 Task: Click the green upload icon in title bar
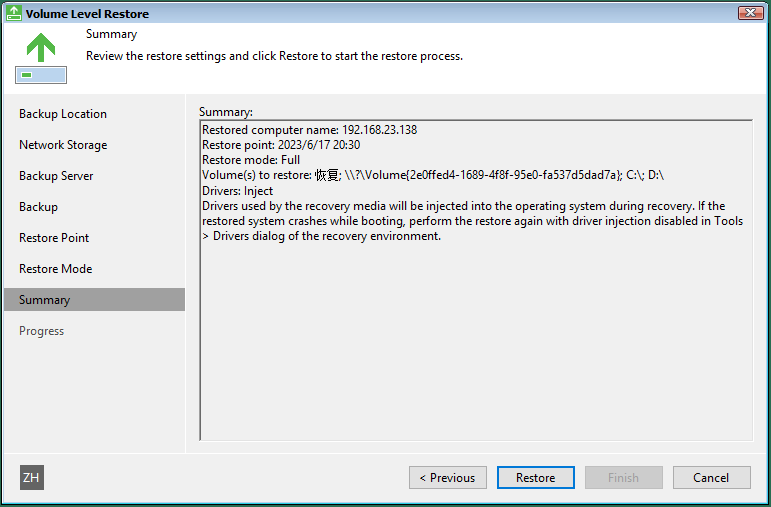(13, 13)
